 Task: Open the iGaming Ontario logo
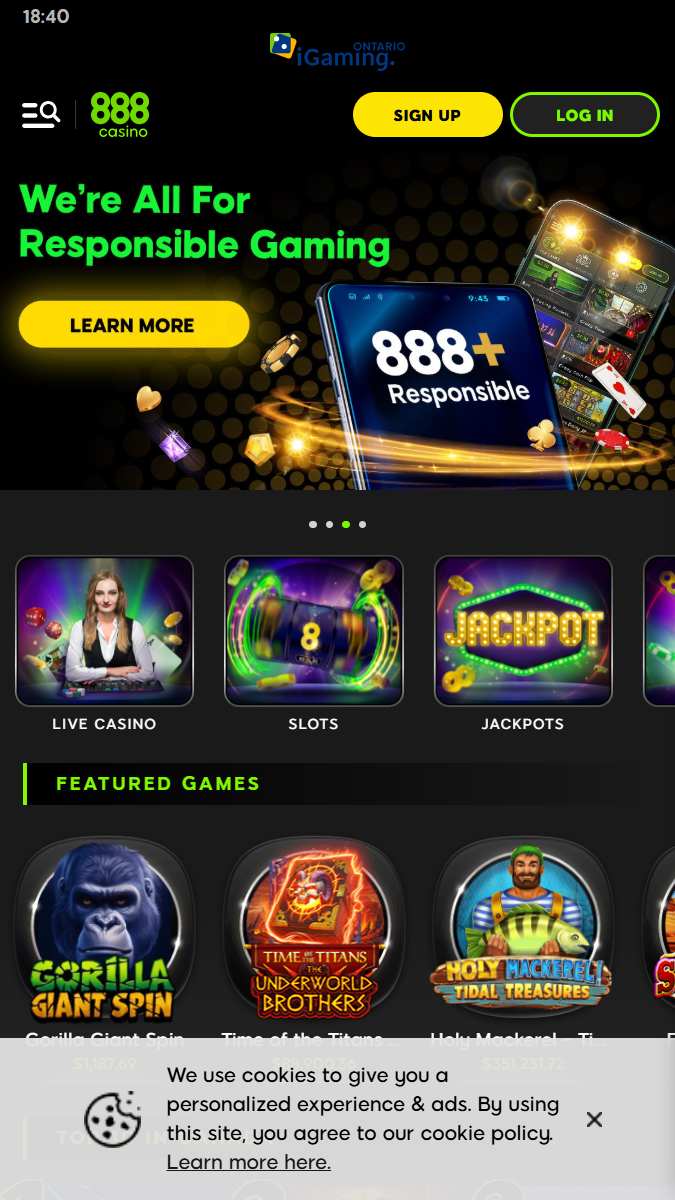[x=337, y=52]
